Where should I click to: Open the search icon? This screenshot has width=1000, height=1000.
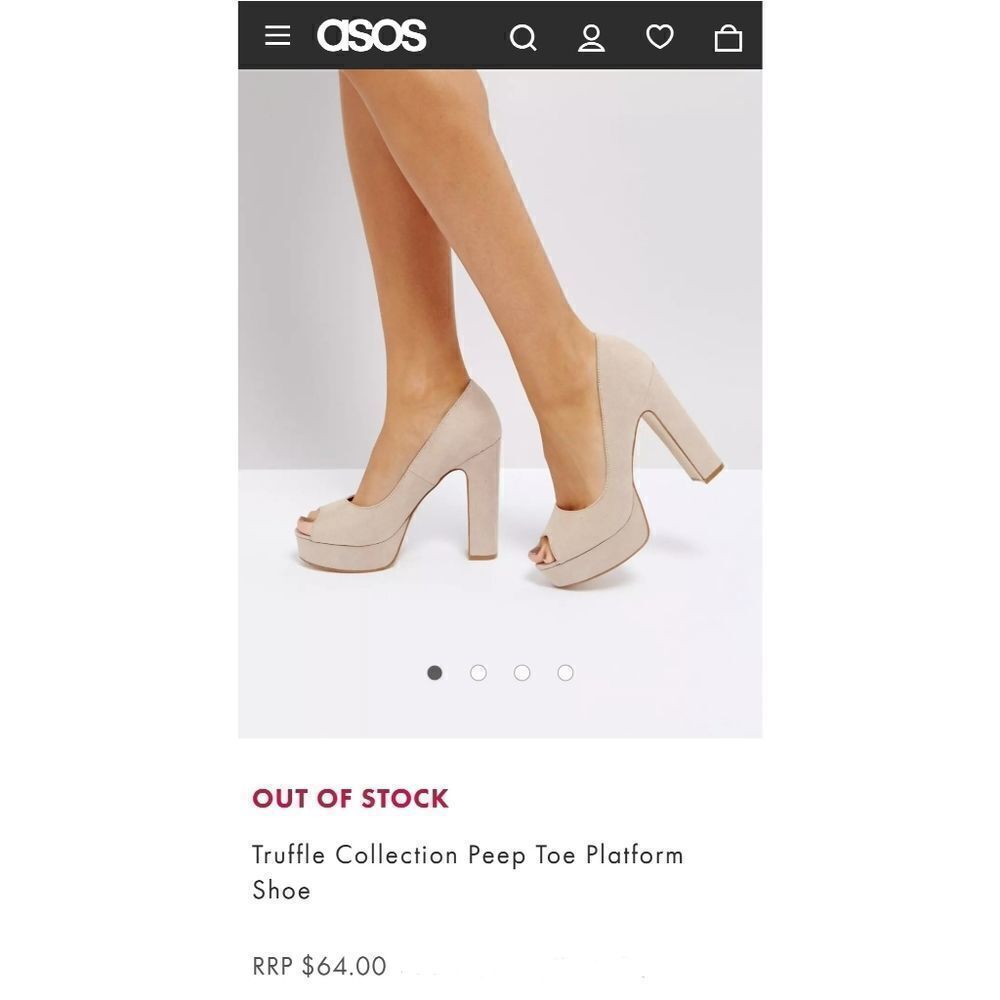point(523,37)
